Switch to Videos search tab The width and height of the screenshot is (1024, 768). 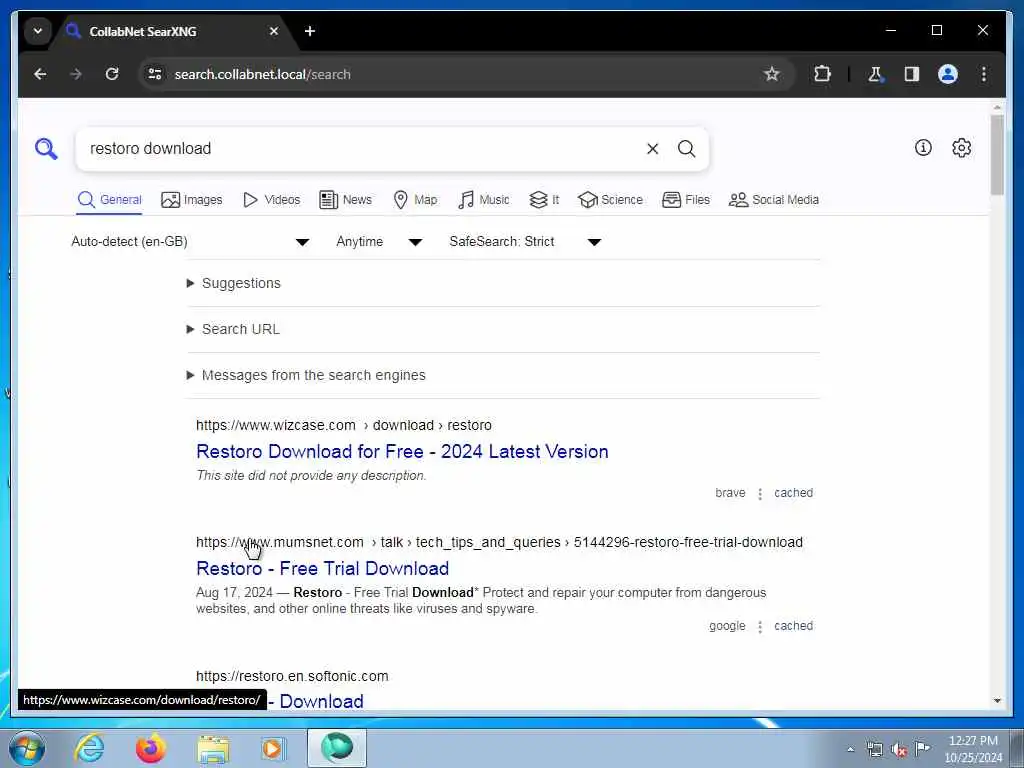click(272, 200)
